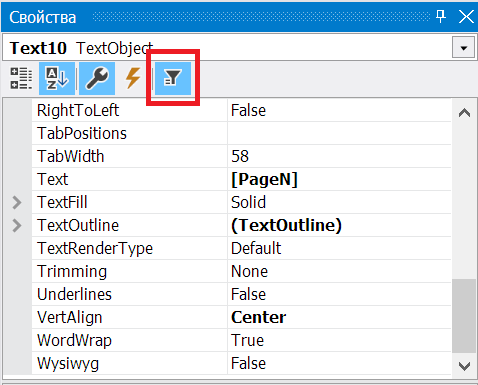This screenshot has height=385, width=478.
Task: Toggle the property filter funnel icon
Action: pos(173,78)
